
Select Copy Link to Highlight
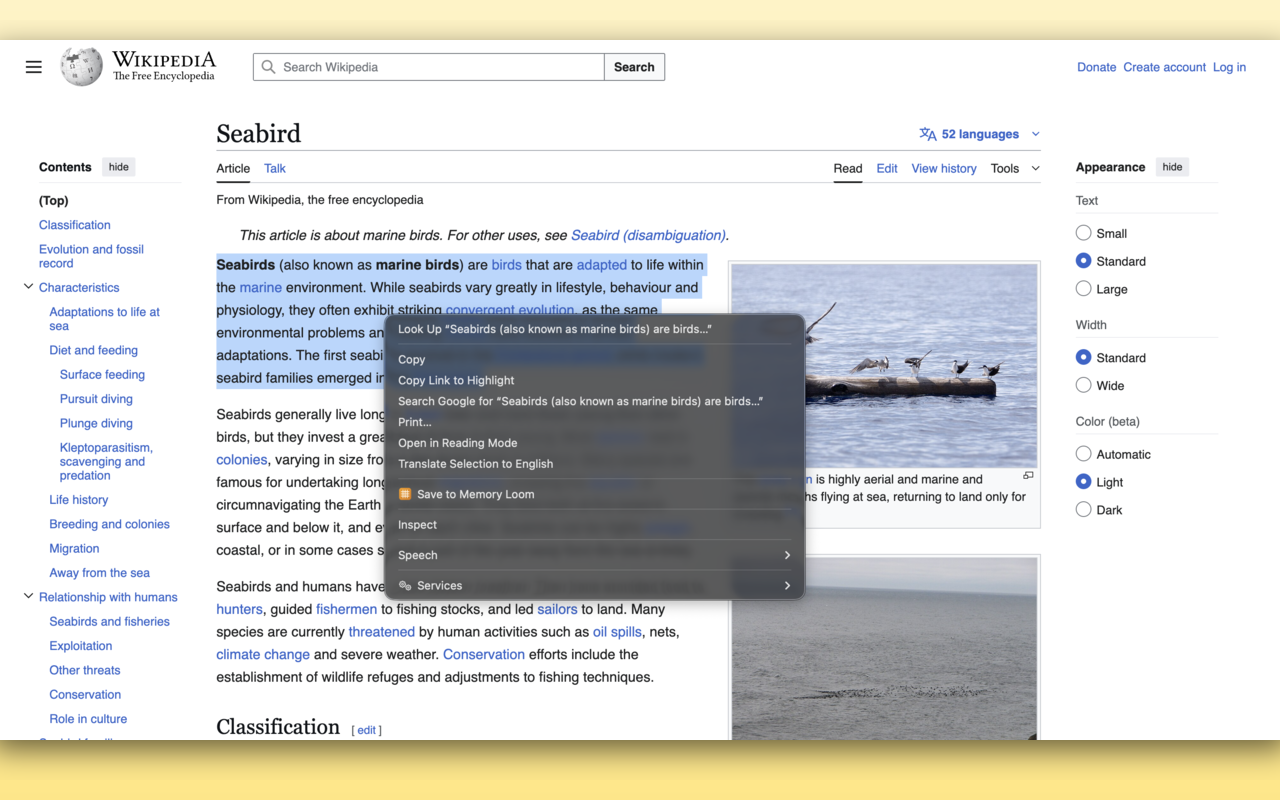pyautogui.click(x=595, y=380)
